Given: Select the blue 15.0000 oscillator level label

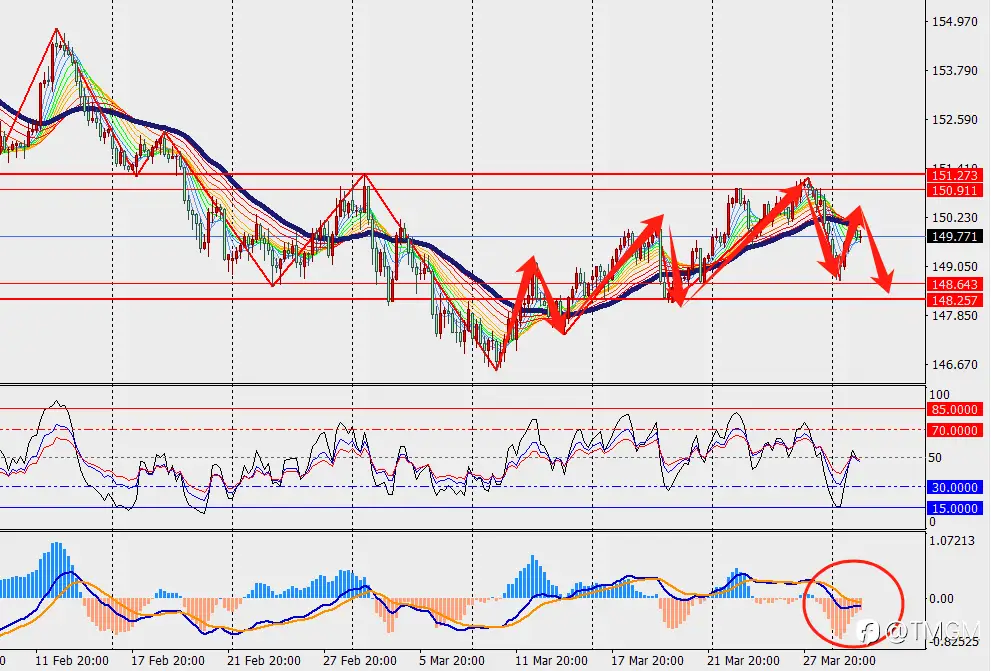Looking at the screenshot, I should [955, 508].
